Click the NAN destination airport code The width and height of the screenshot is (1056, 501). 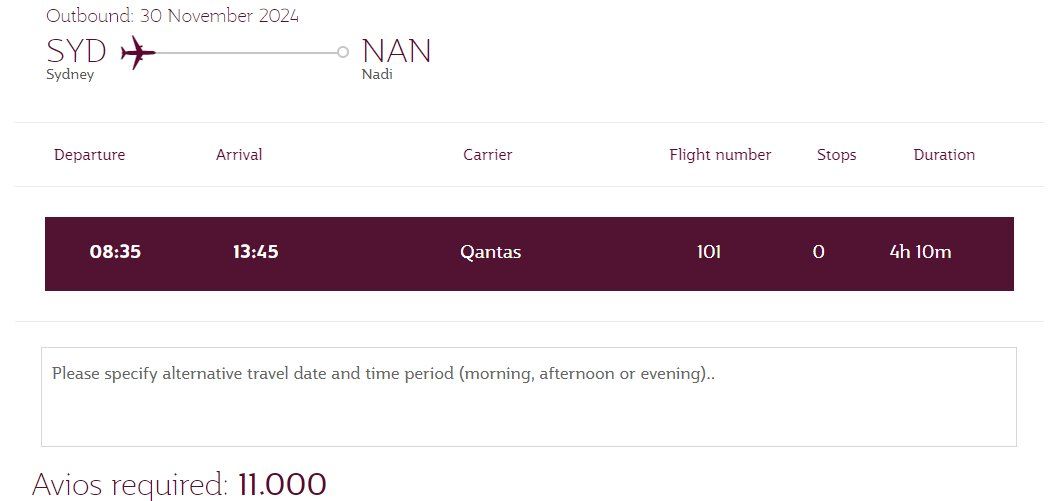click(x=396, y=51)
